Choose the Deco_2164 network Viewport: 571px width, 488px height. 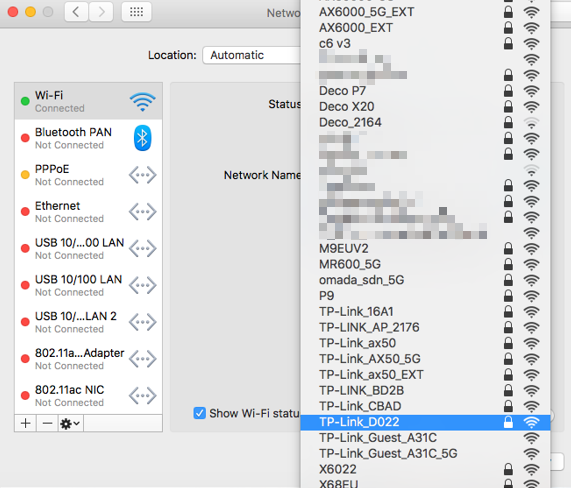pos(425,122)
